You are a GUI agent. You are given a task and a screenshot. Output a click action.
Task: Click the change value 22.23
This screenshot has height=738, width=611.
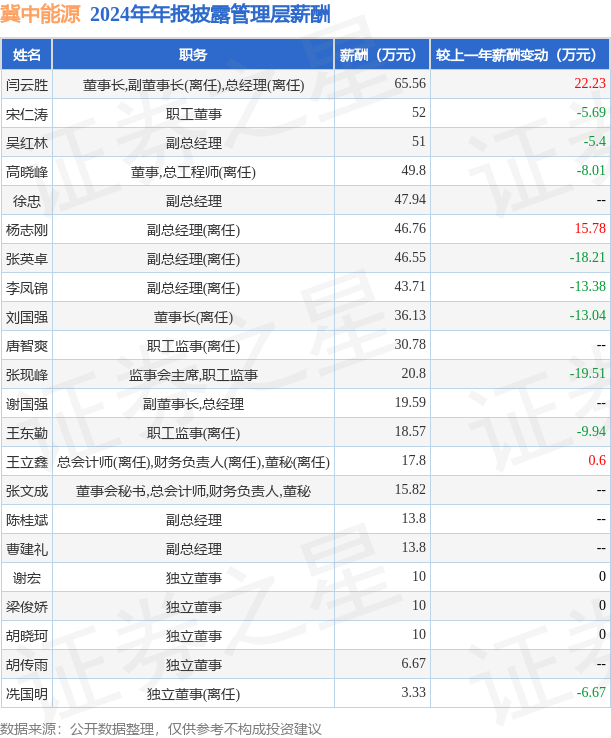pos(590,83)
